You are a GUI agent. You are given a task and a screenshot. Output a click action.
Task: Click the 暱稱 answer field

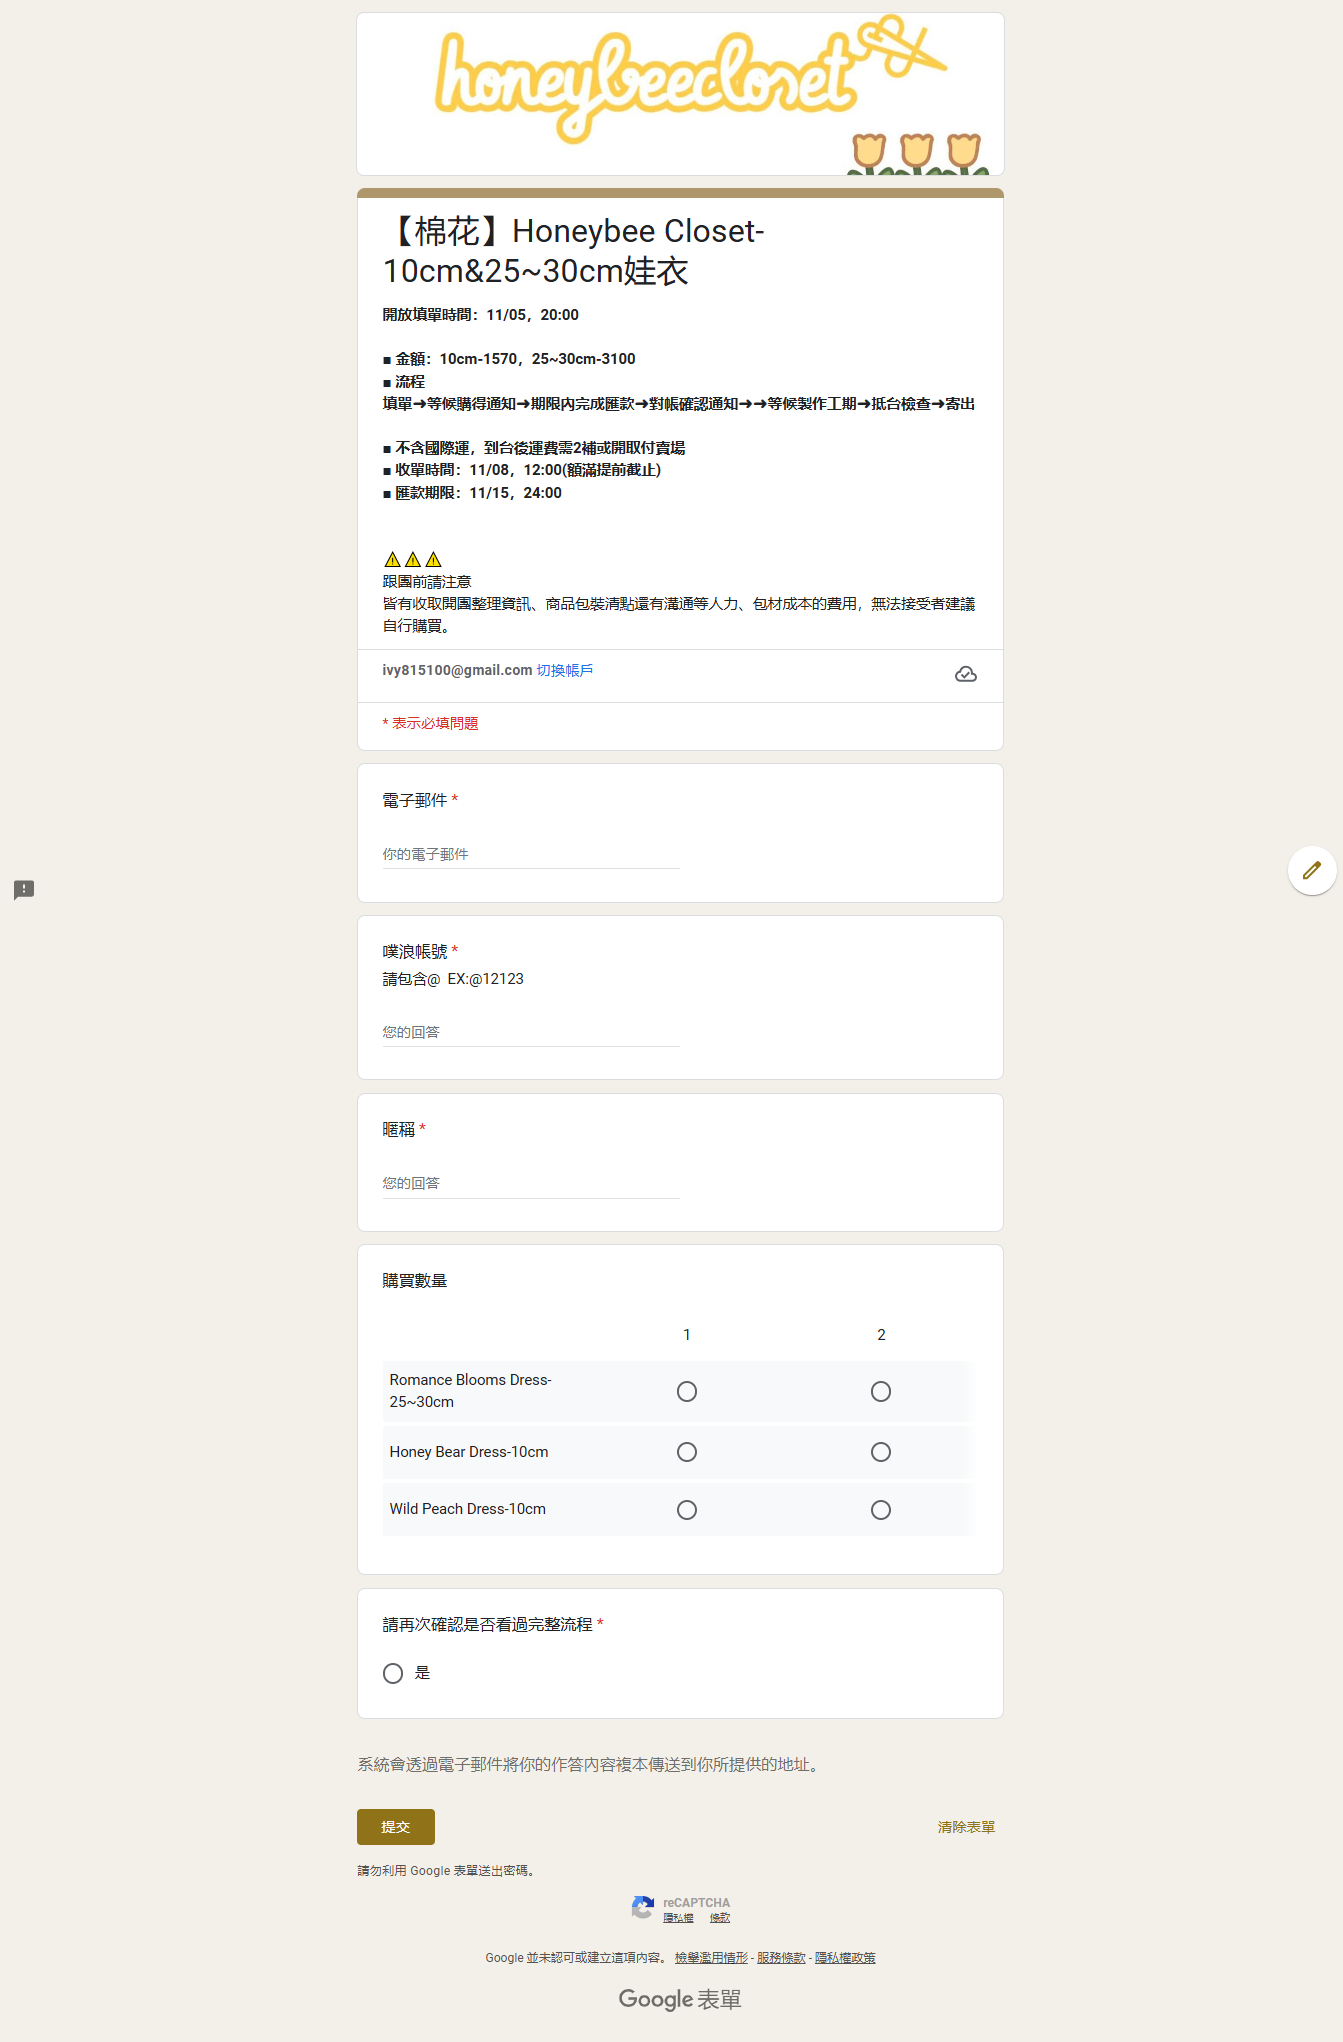[531, 1184]
